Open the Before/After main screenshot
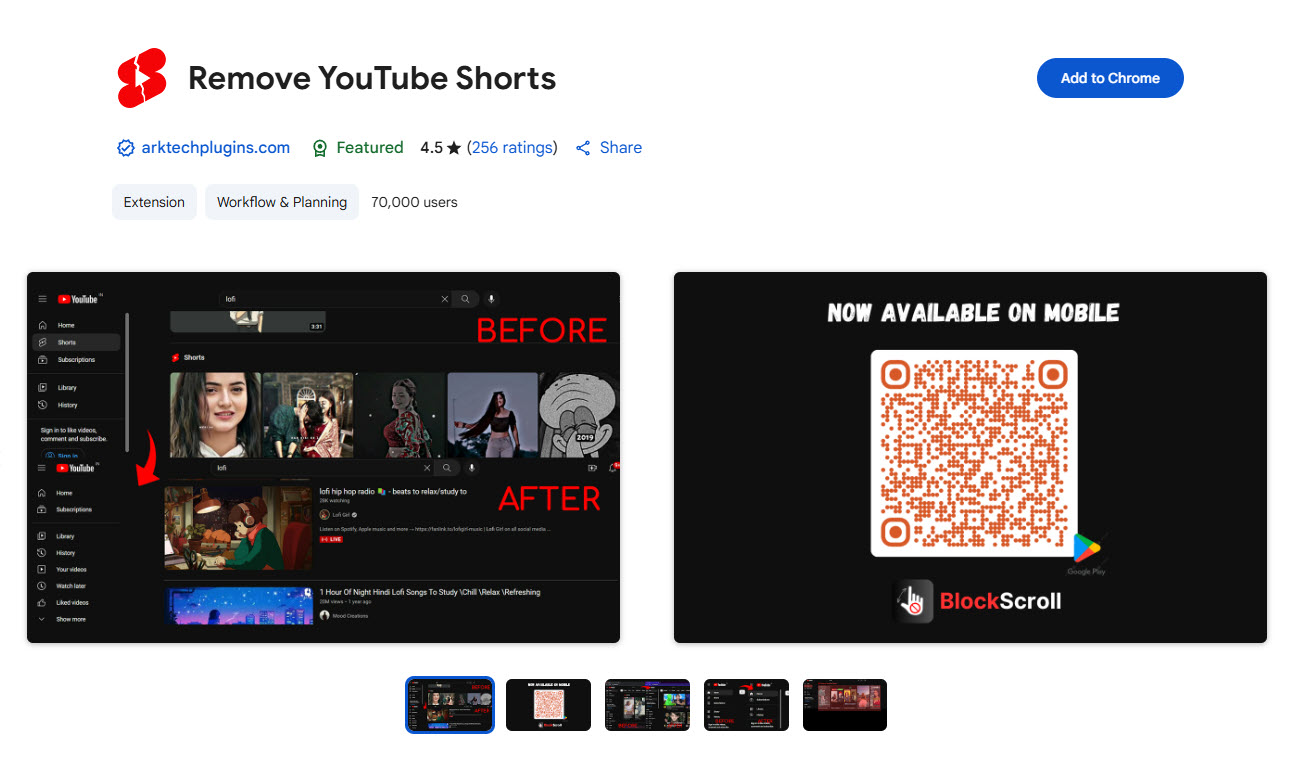 pyautogui.click(x=323, y=457)
